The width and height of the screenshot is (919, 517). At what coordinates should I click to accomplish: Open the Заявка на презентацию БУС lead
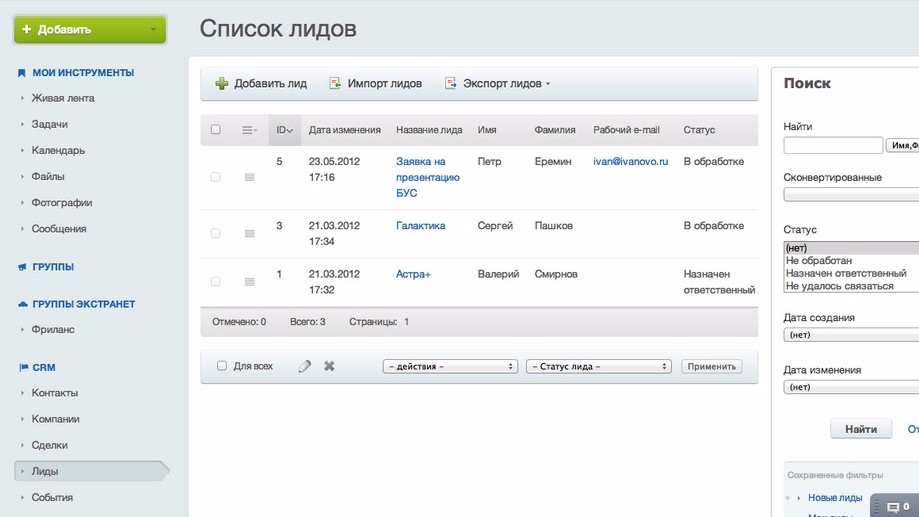[427, 177]
